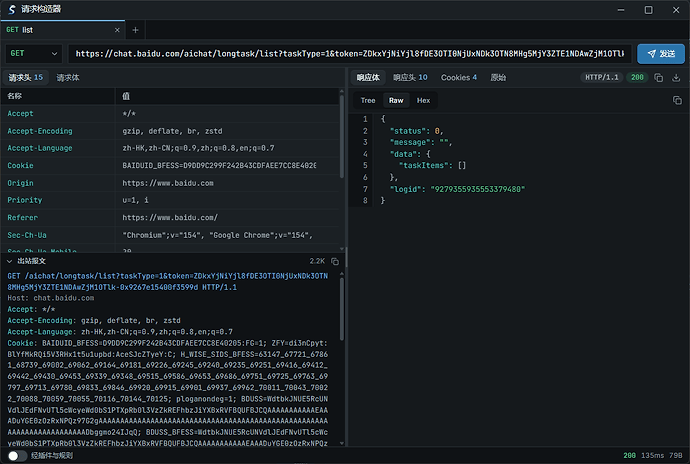
Task: Download the response with the download icon
Action: pos(676,77)
